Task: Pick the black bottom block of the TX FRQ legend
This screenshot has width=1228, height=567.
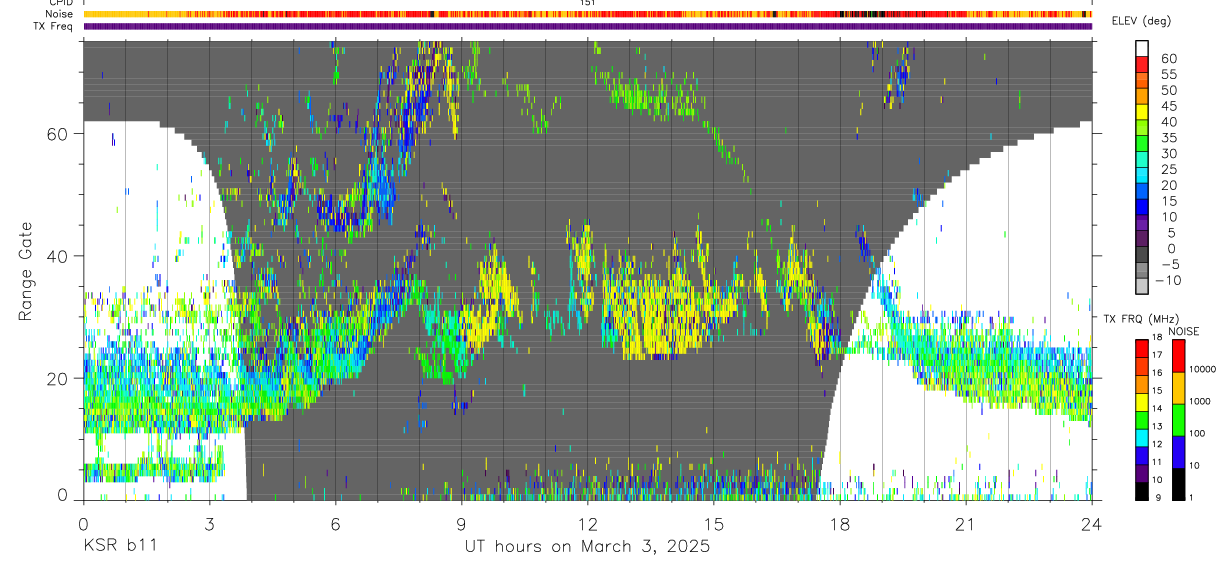Action: 1142,491
